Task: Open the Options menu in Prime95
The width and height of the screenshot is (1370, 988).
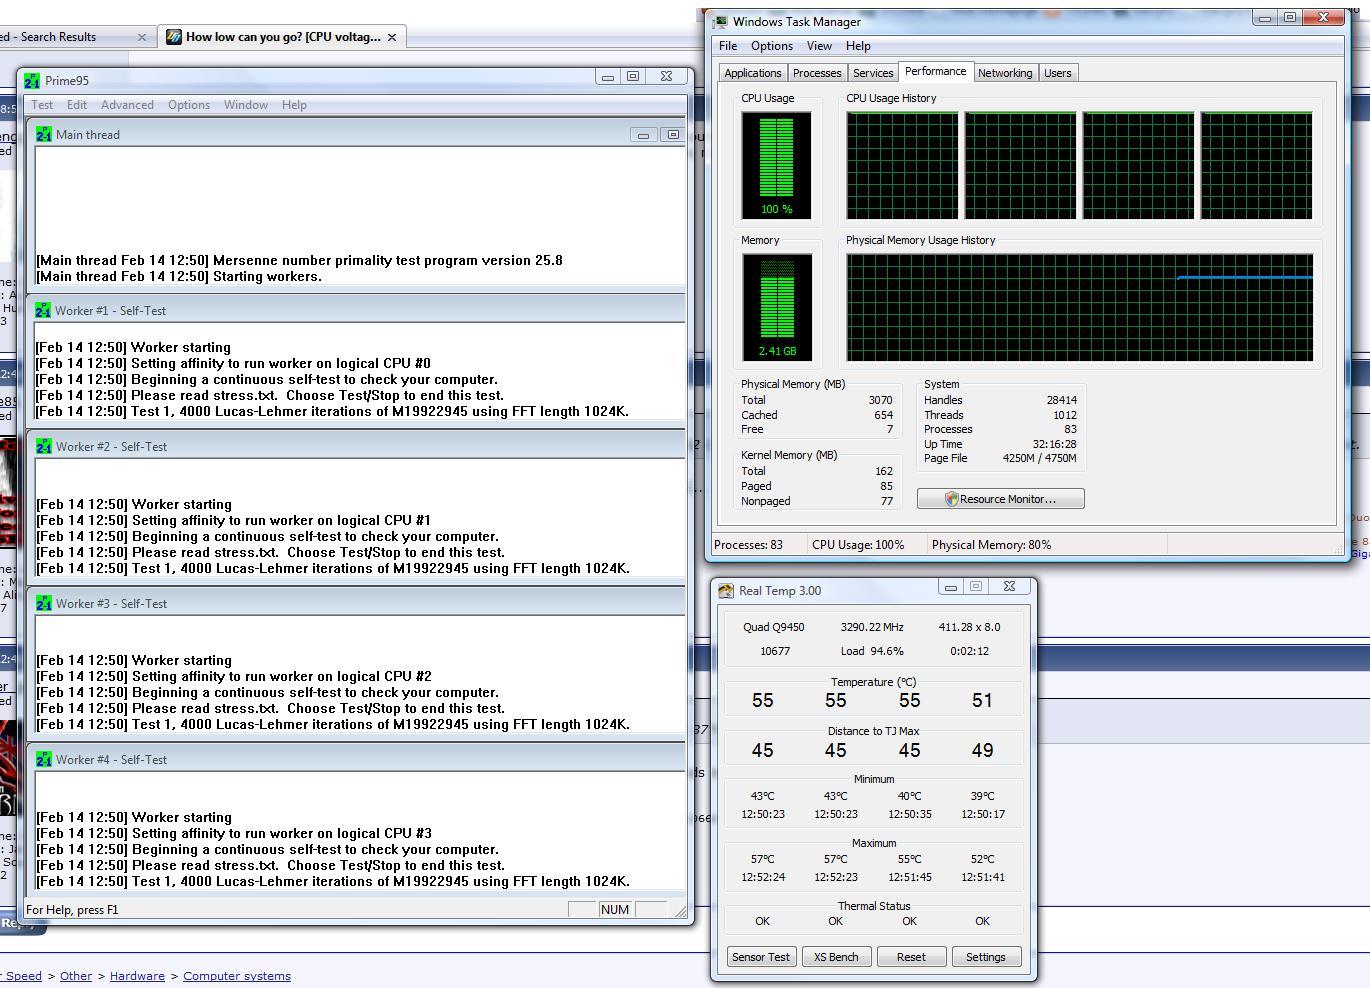Action: pos(189,105)
